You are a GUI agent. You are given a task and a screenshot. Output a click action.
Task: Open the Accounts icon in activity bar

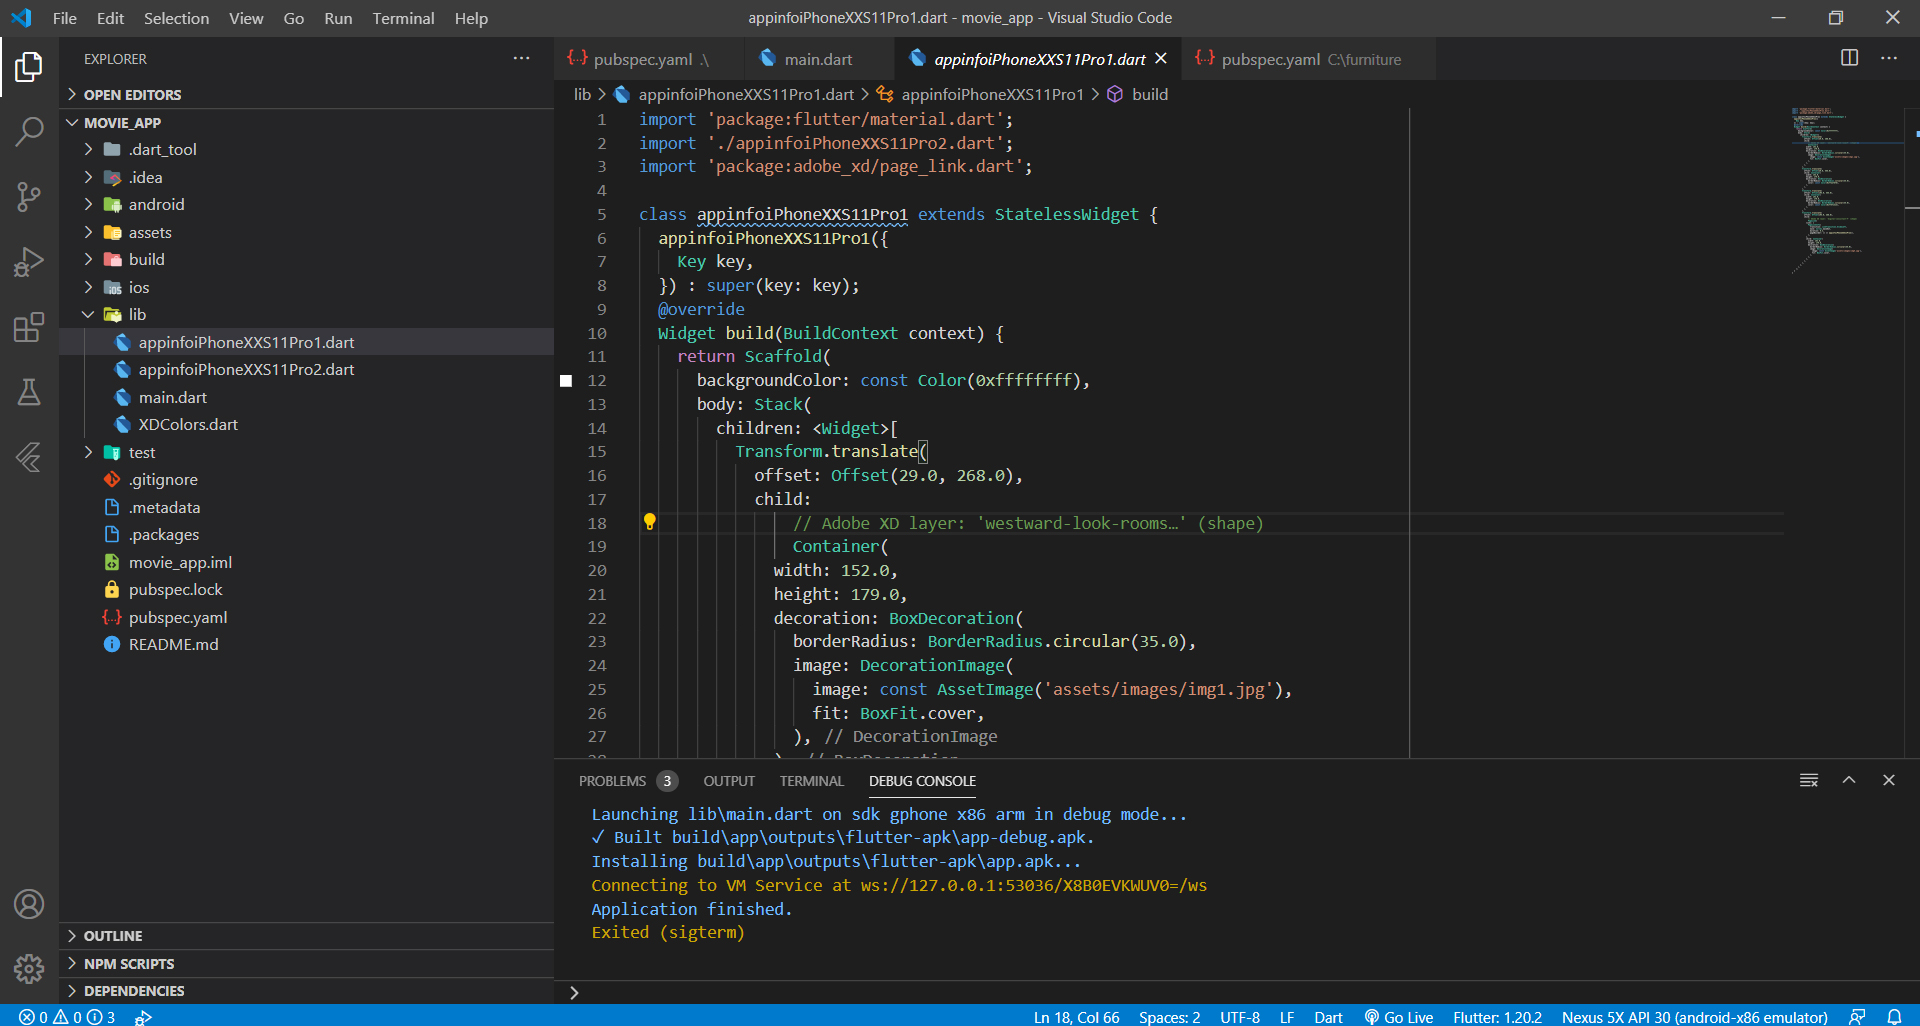click(x=29, y=904)
